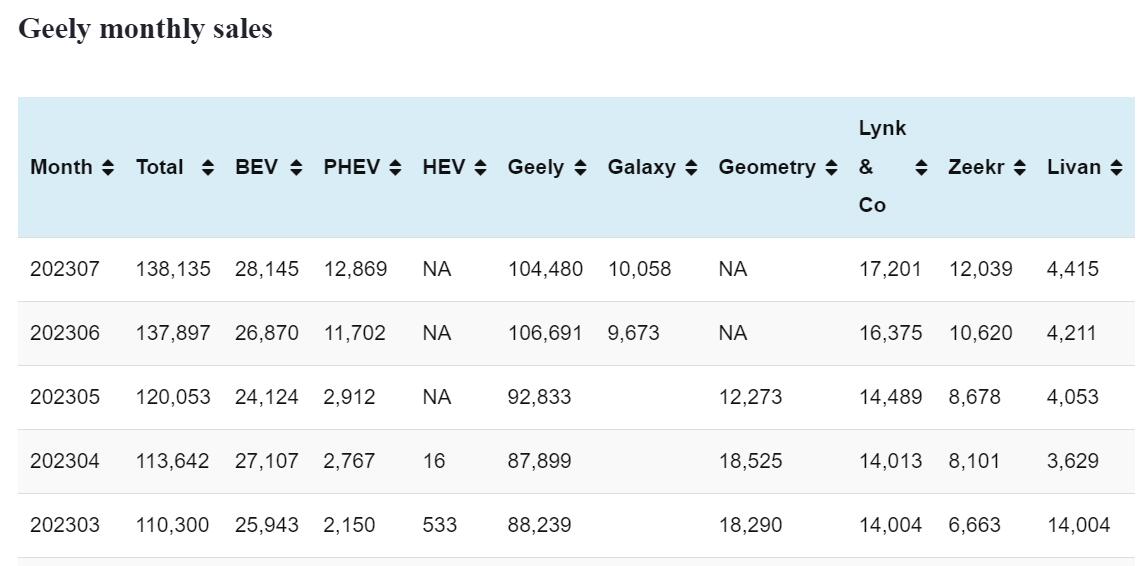Click the 202304 HEV value 16
The height and width of the screenshot is (566, 1140).
[434, 461]
